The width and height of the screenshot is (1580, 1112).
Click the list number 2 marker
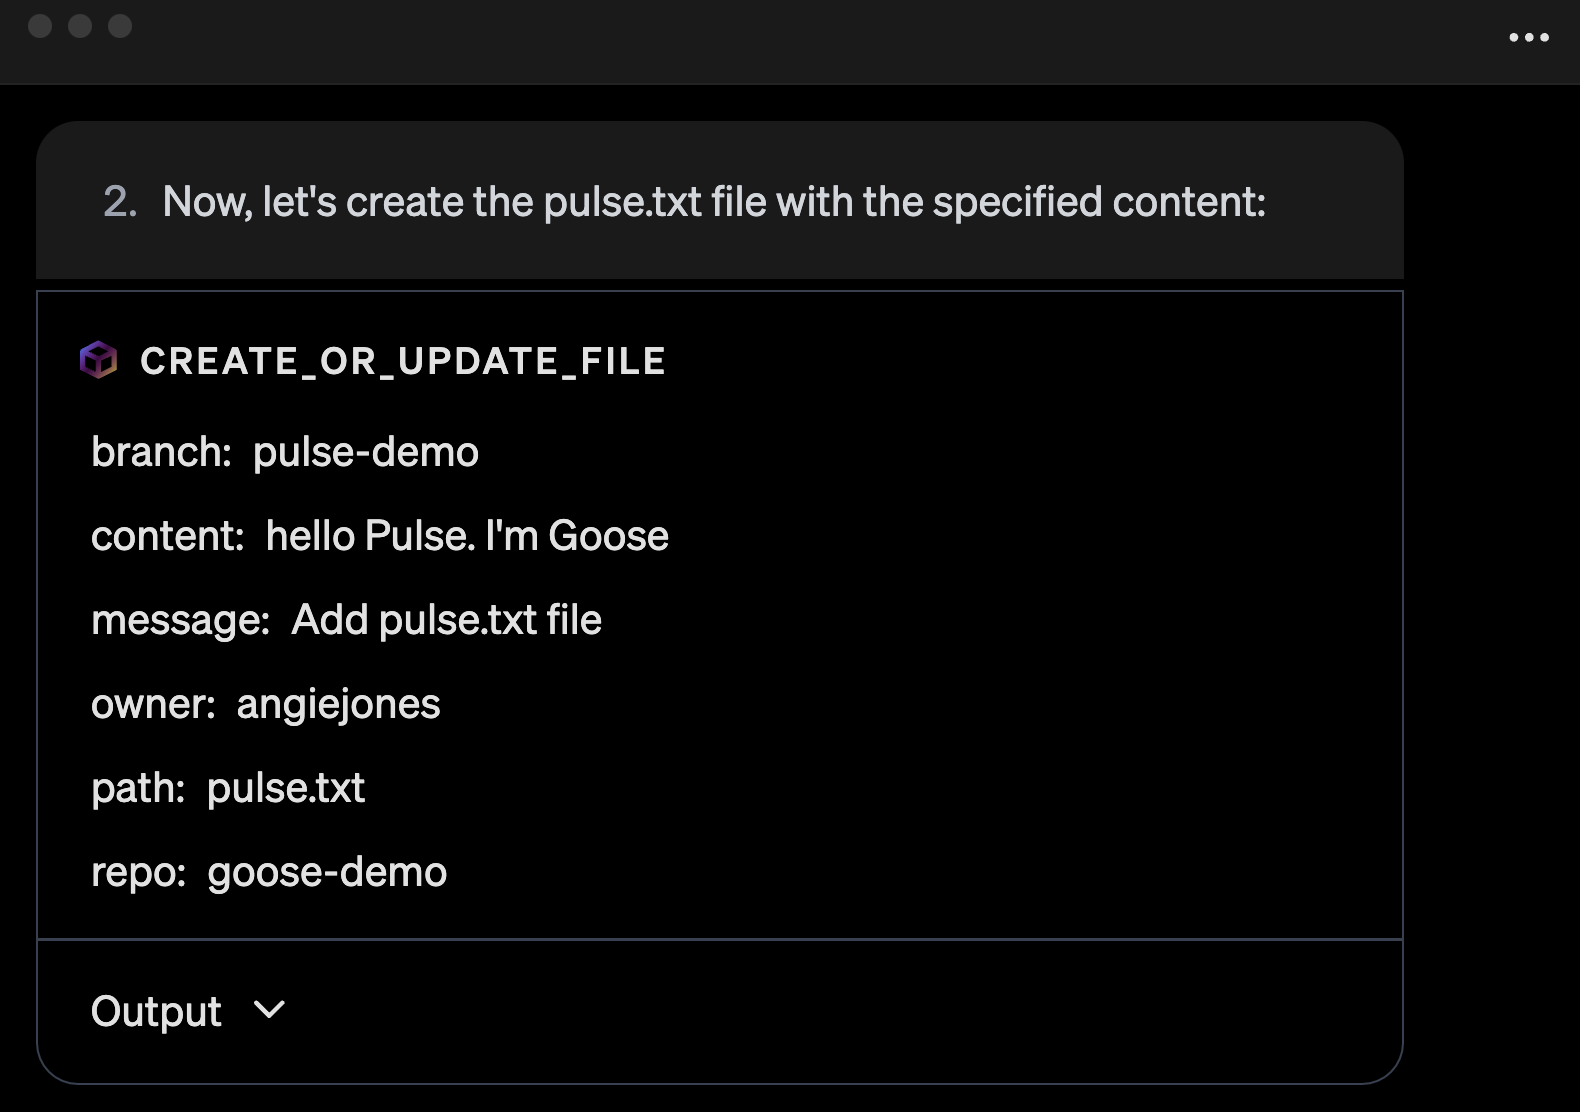(120, 202)
